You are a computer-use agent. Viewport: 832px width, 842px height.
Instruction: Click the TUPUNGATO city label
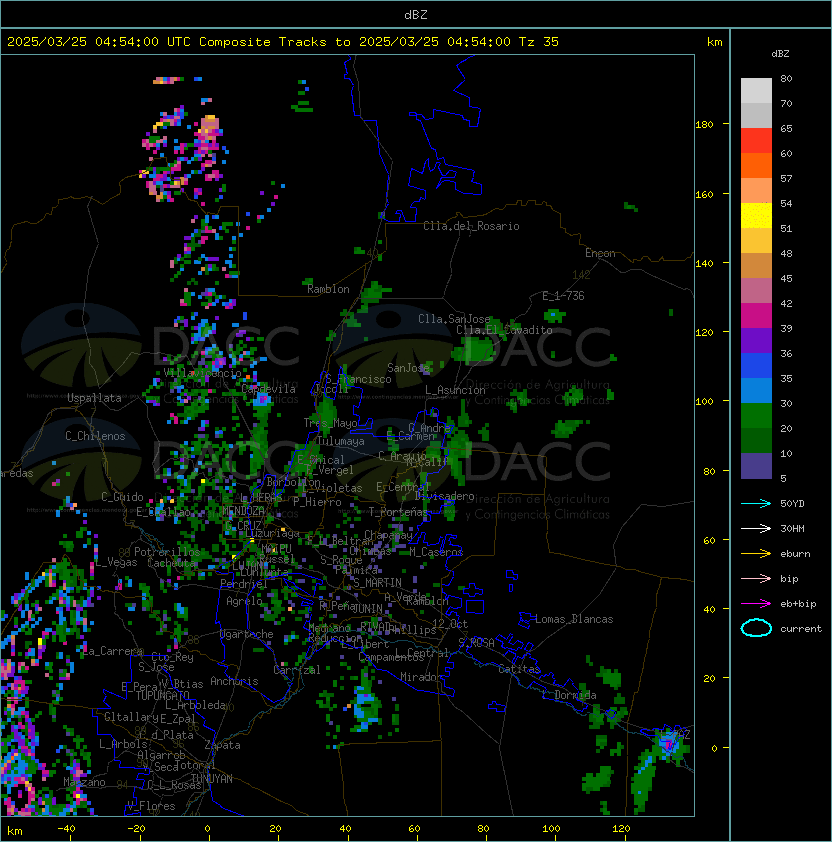[163, 695]
